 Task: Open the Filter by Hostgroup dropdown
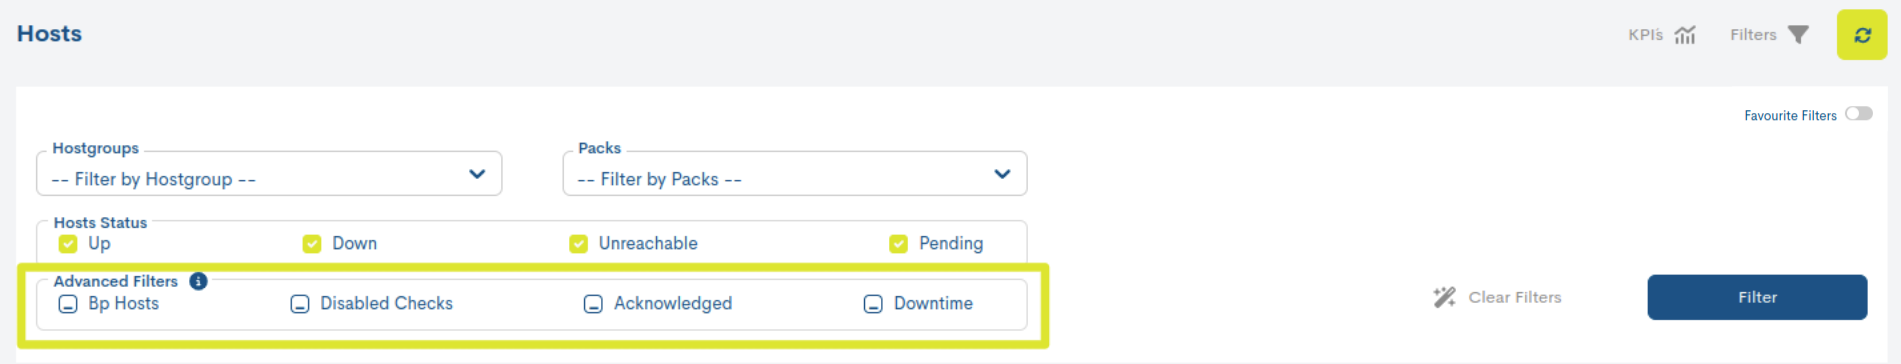269,174
